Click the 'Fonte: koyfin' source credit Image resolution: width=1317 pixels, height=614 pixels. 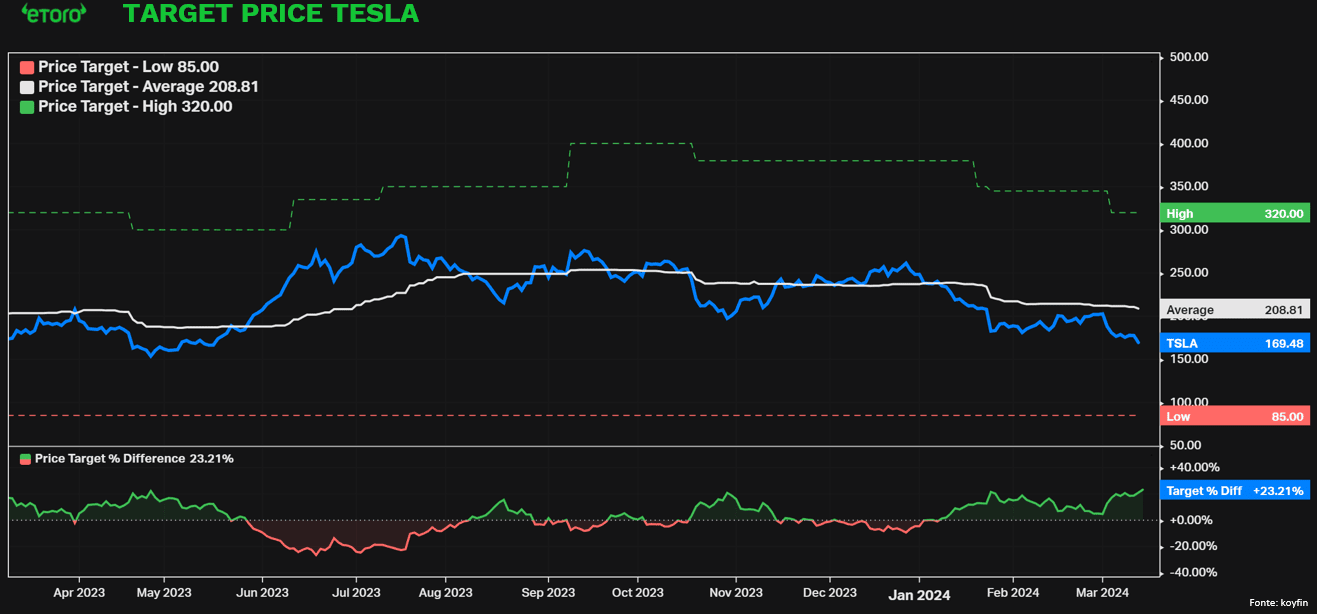[1278, 602]
